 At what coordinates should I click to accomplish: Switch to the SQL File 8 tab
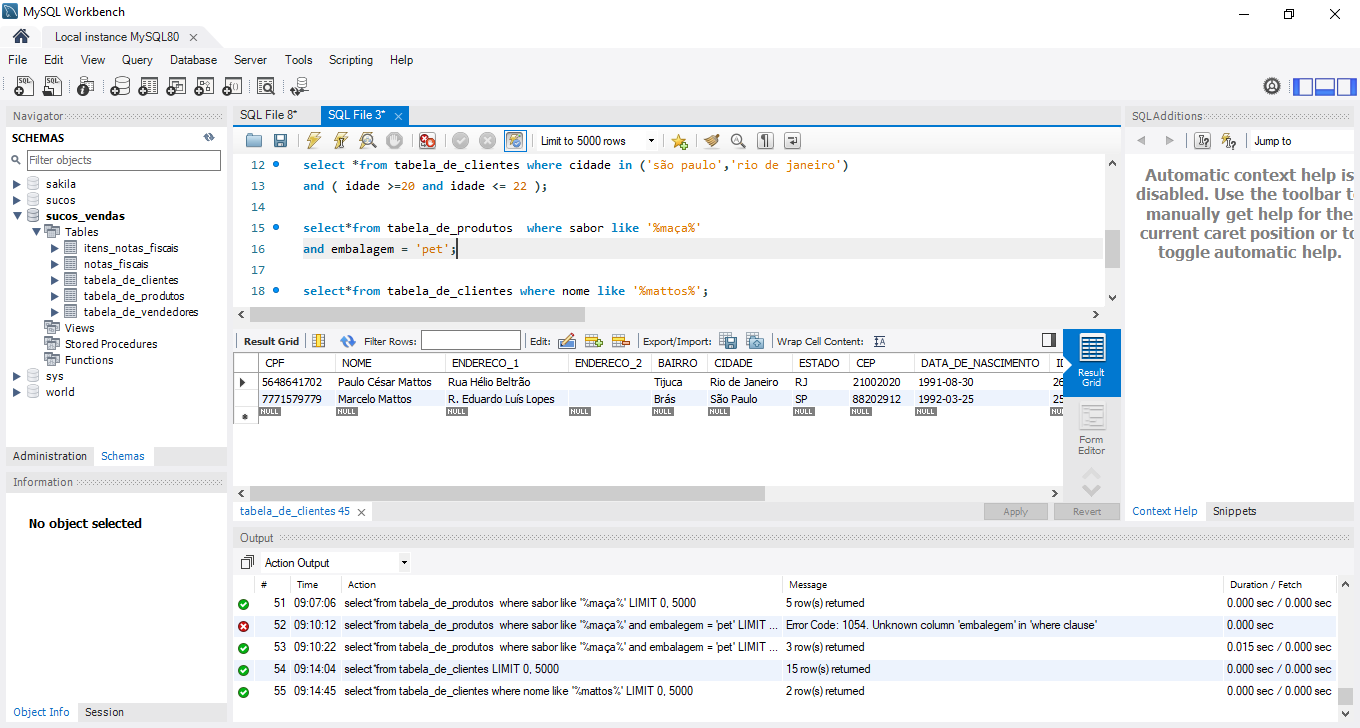coord(269,115)
